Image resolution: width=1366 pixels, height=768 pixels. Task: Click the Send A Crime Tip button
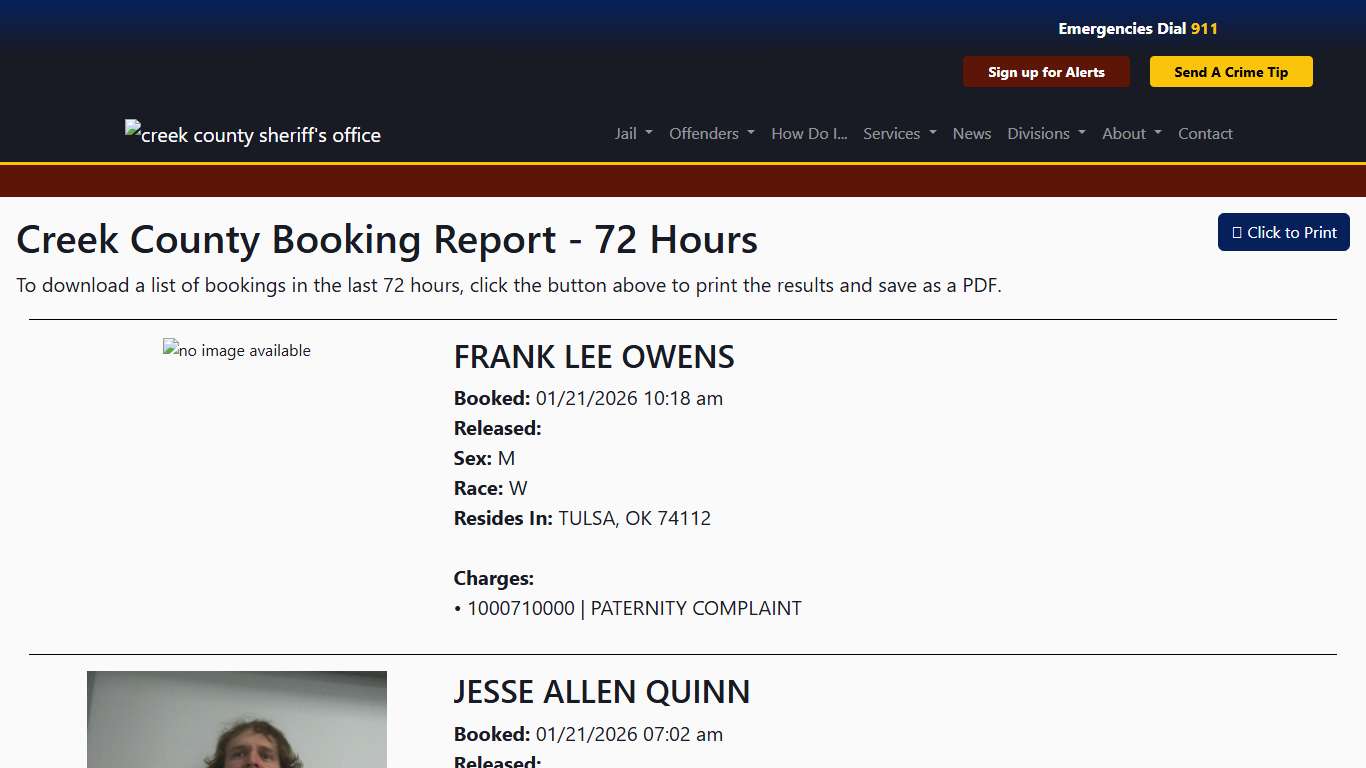click(x=1231, y=71)
